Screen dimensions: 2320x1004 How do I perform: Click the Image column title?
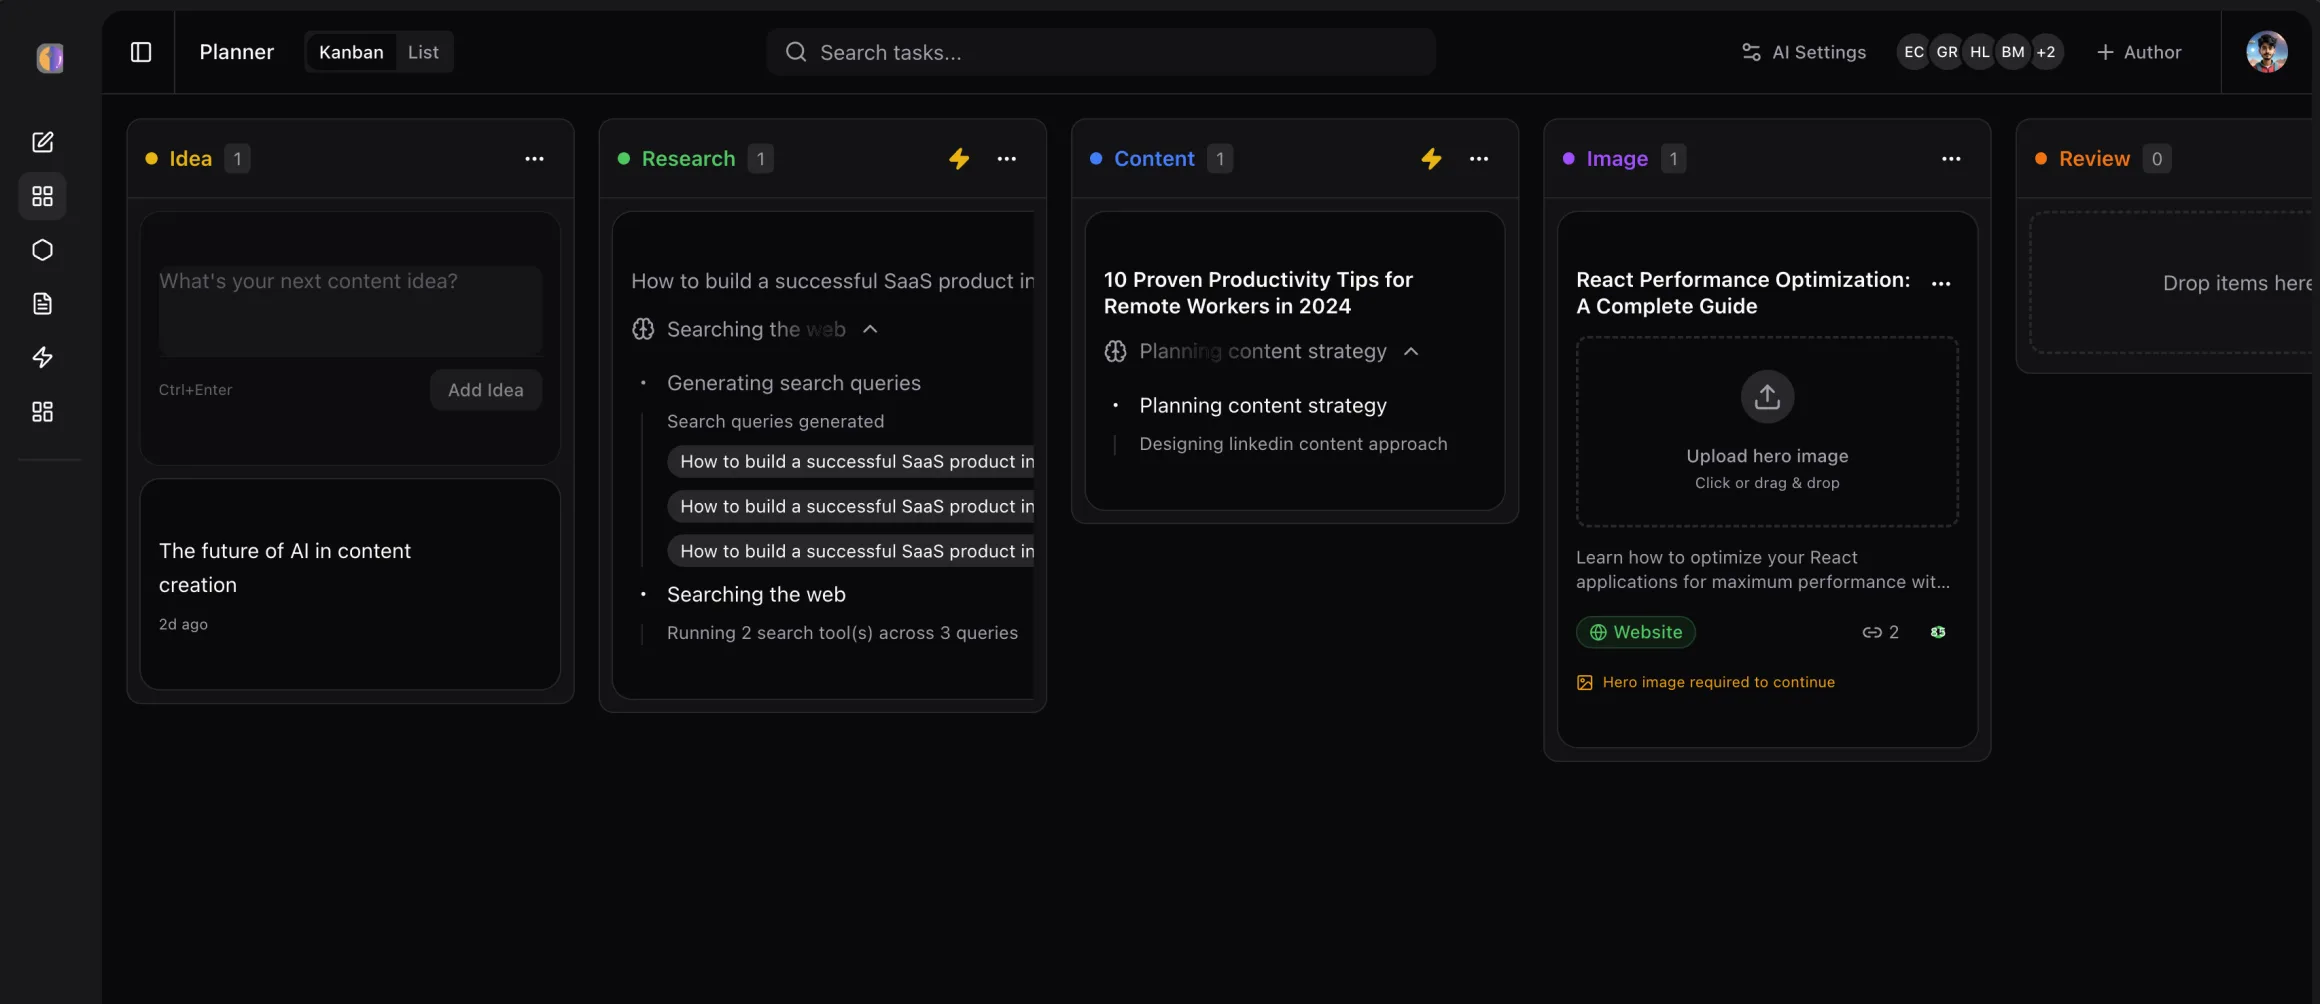click(x=1617, y=159)
